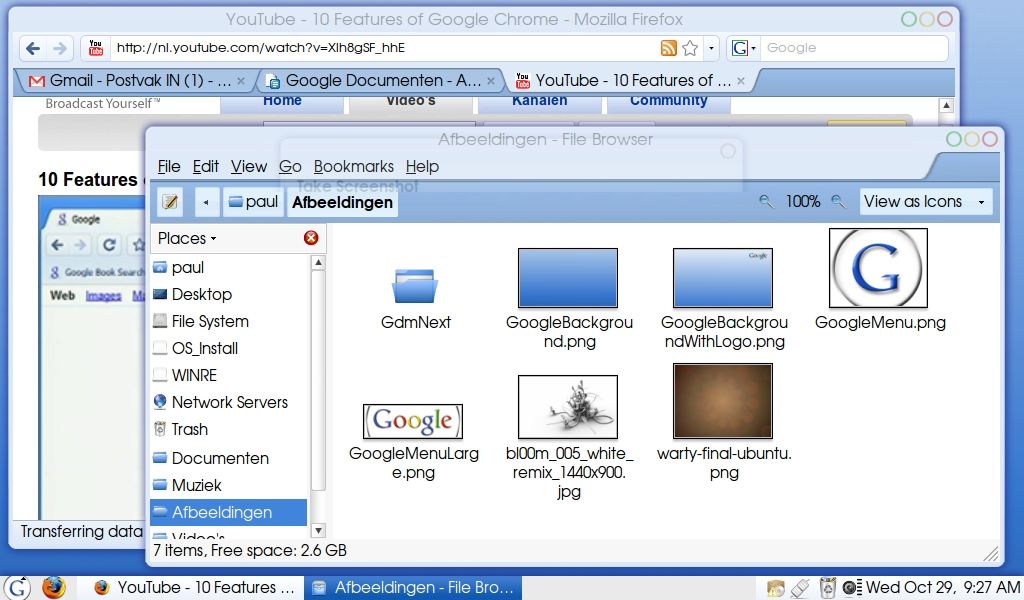
Task: Open View menu in File Browser
Action: pos(248,166)
